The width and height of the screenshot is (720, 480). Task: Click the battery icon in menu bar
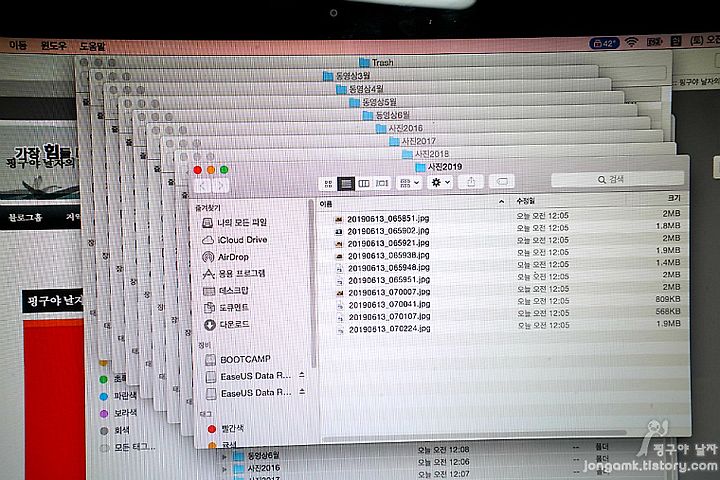point(654,42)
